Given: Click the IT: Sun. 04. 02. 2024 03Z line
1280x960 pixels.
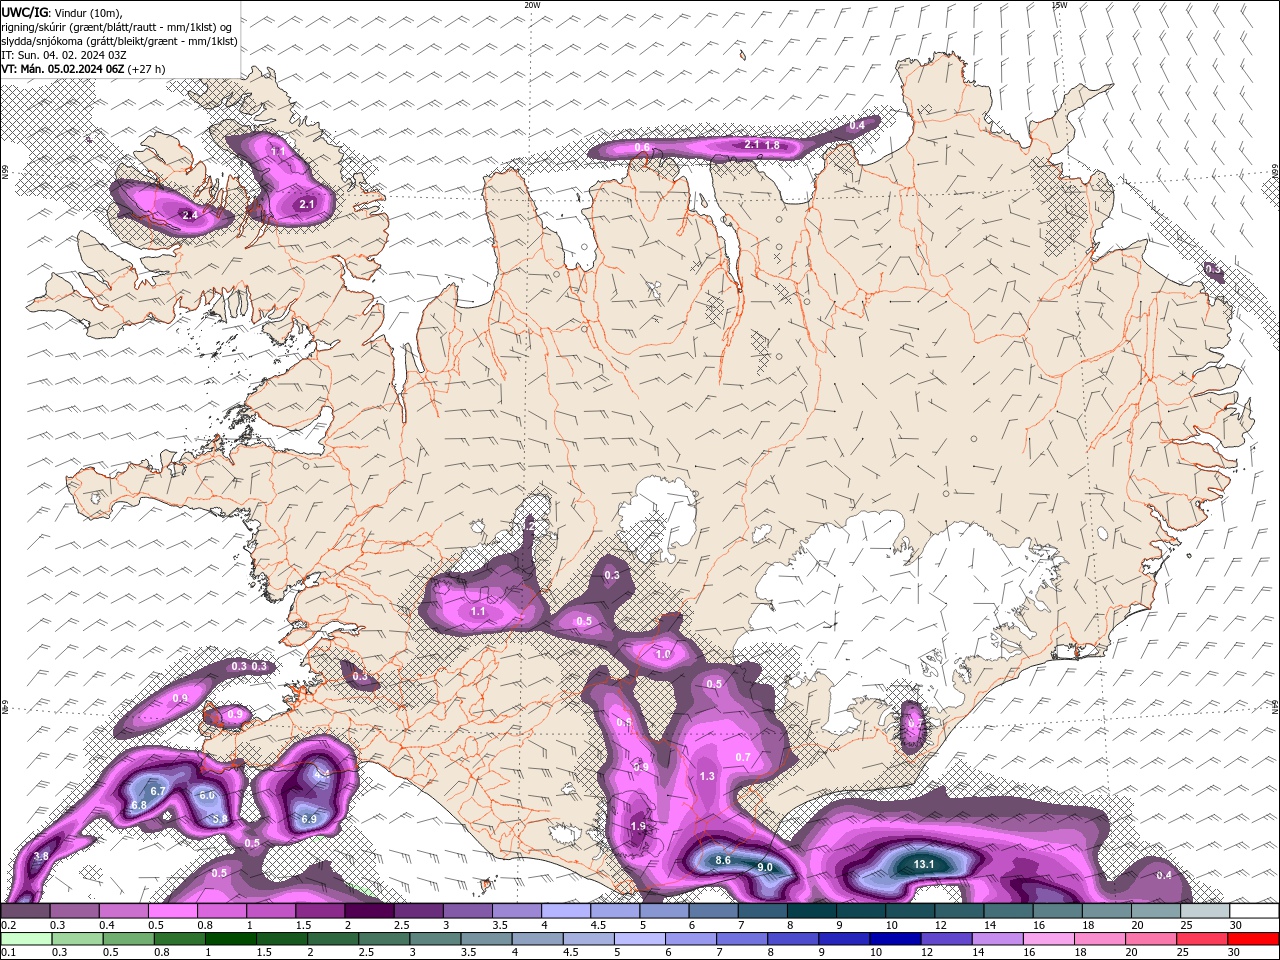Looking at the screenshot, I should 64,55.
